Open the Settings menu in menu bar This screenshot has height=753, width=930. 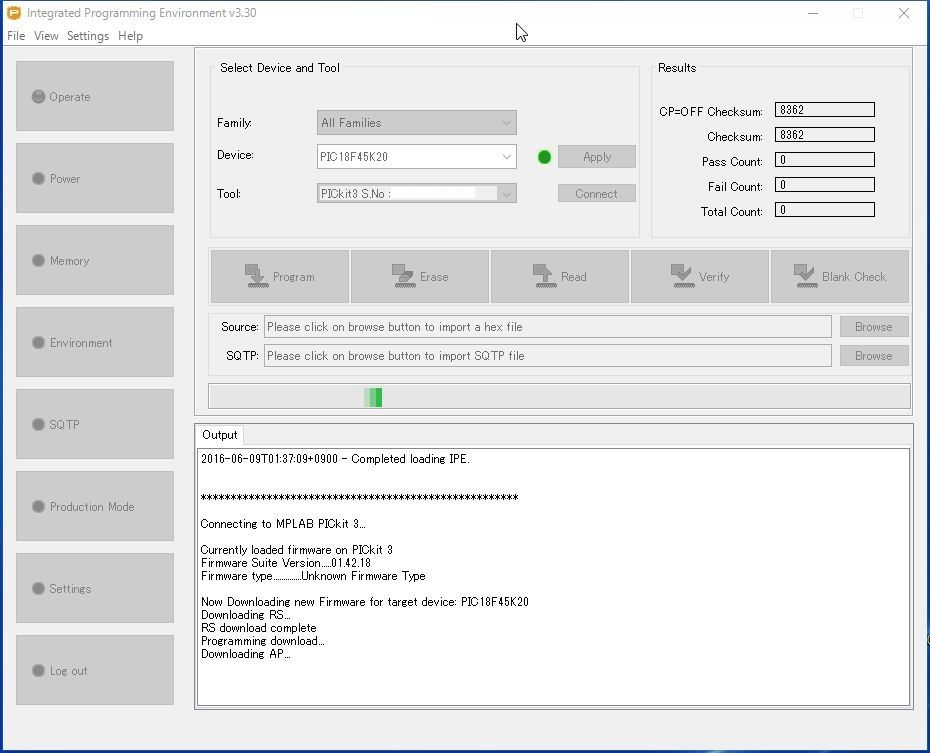pyautogui.click(x=88, y=36)
